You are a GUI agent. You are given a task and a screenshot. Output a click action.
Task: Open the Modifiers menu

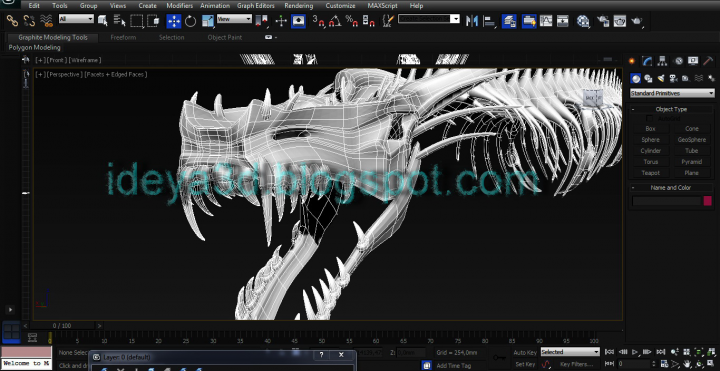point(180,6)
